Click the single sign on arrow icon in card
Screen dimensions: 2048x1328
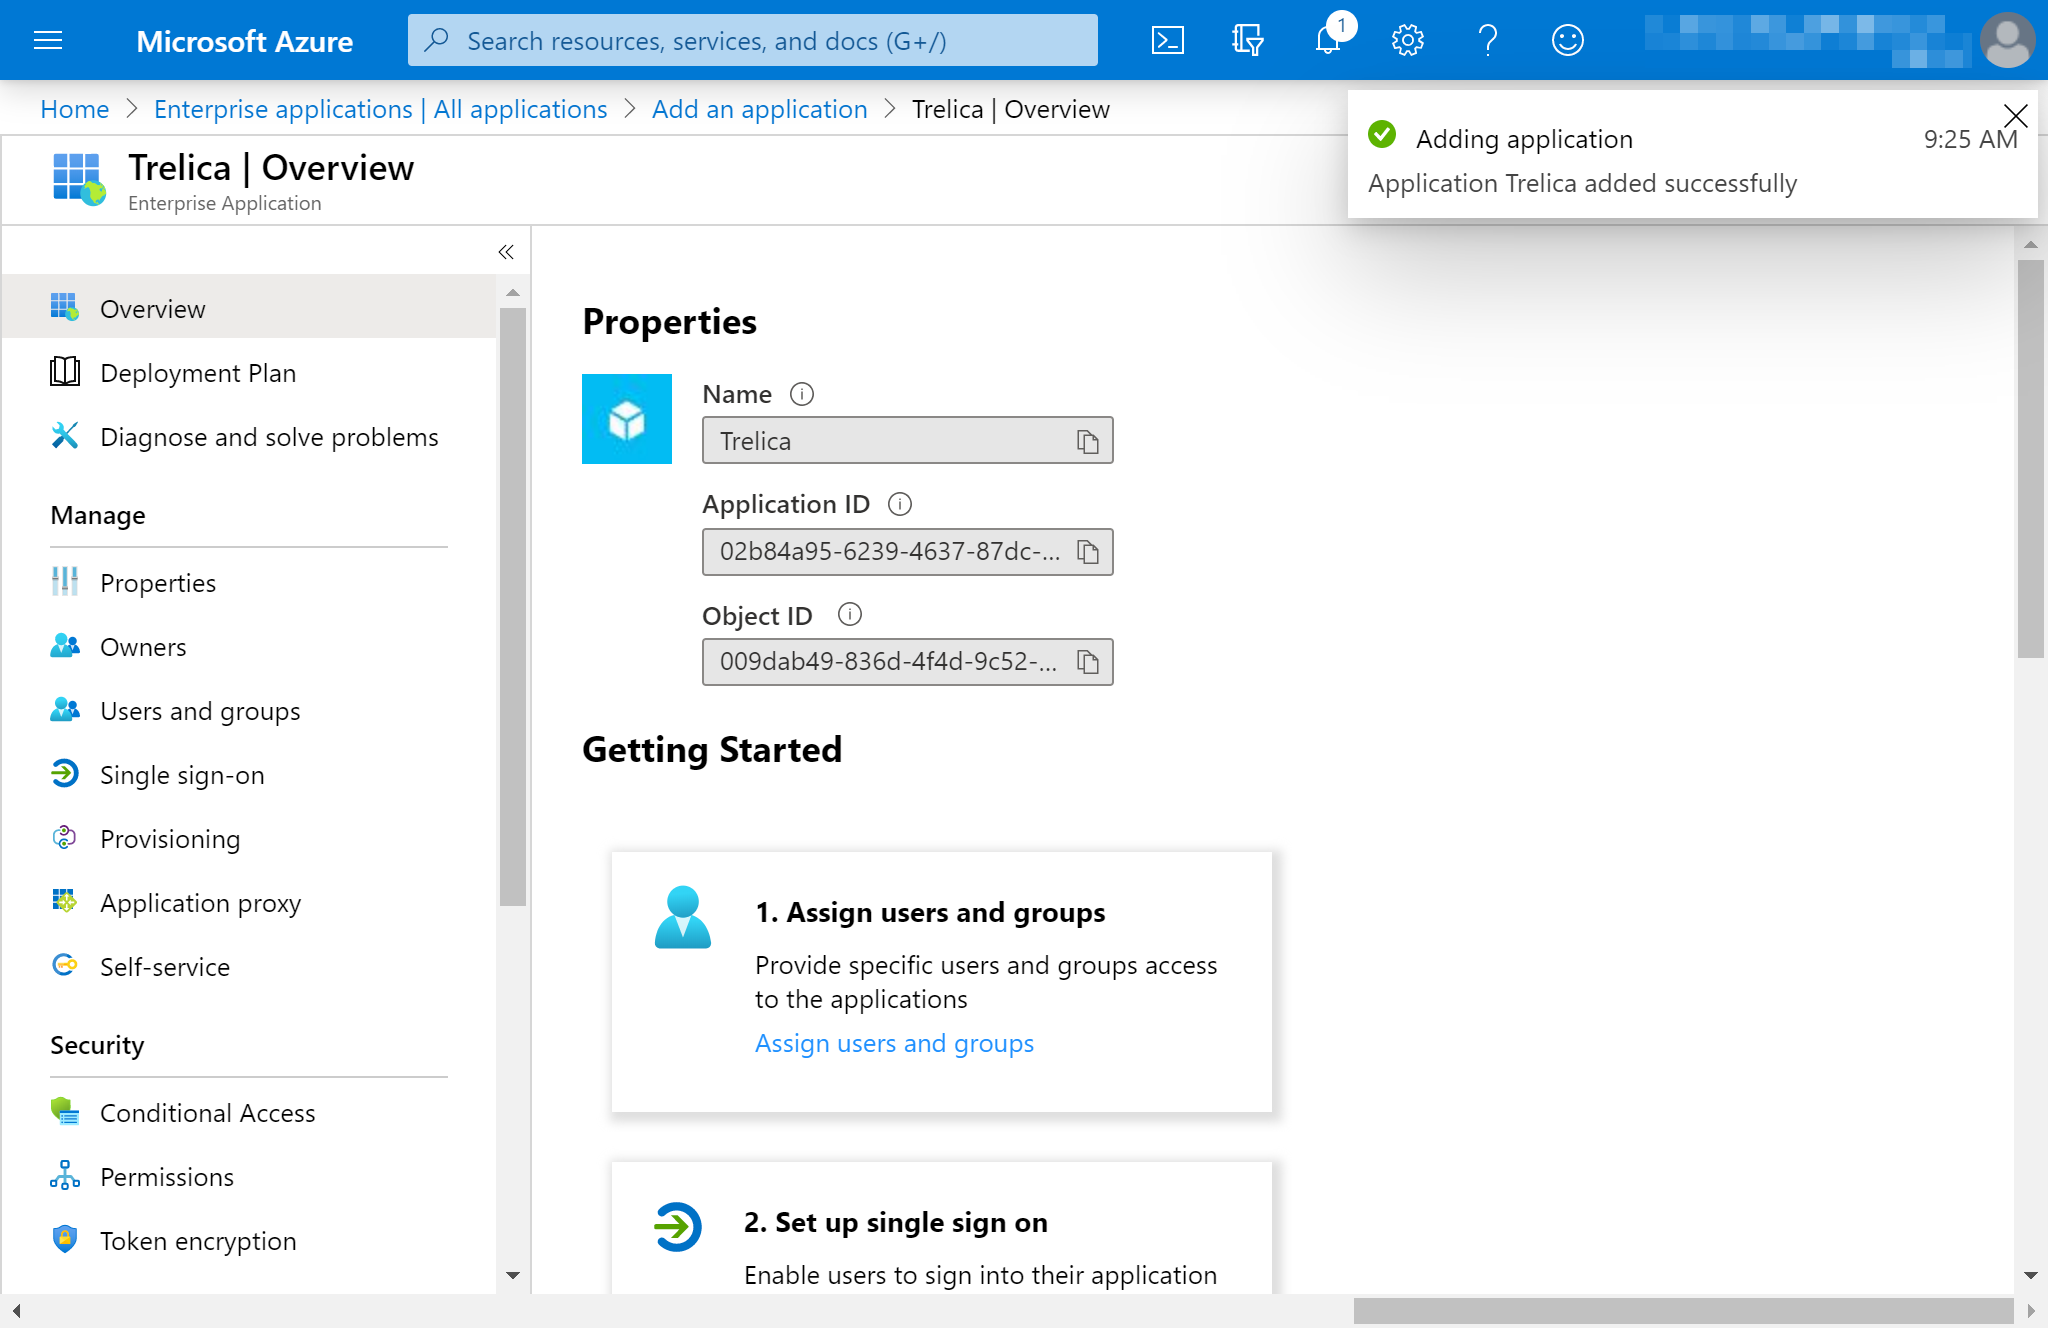pos(678,1227)
